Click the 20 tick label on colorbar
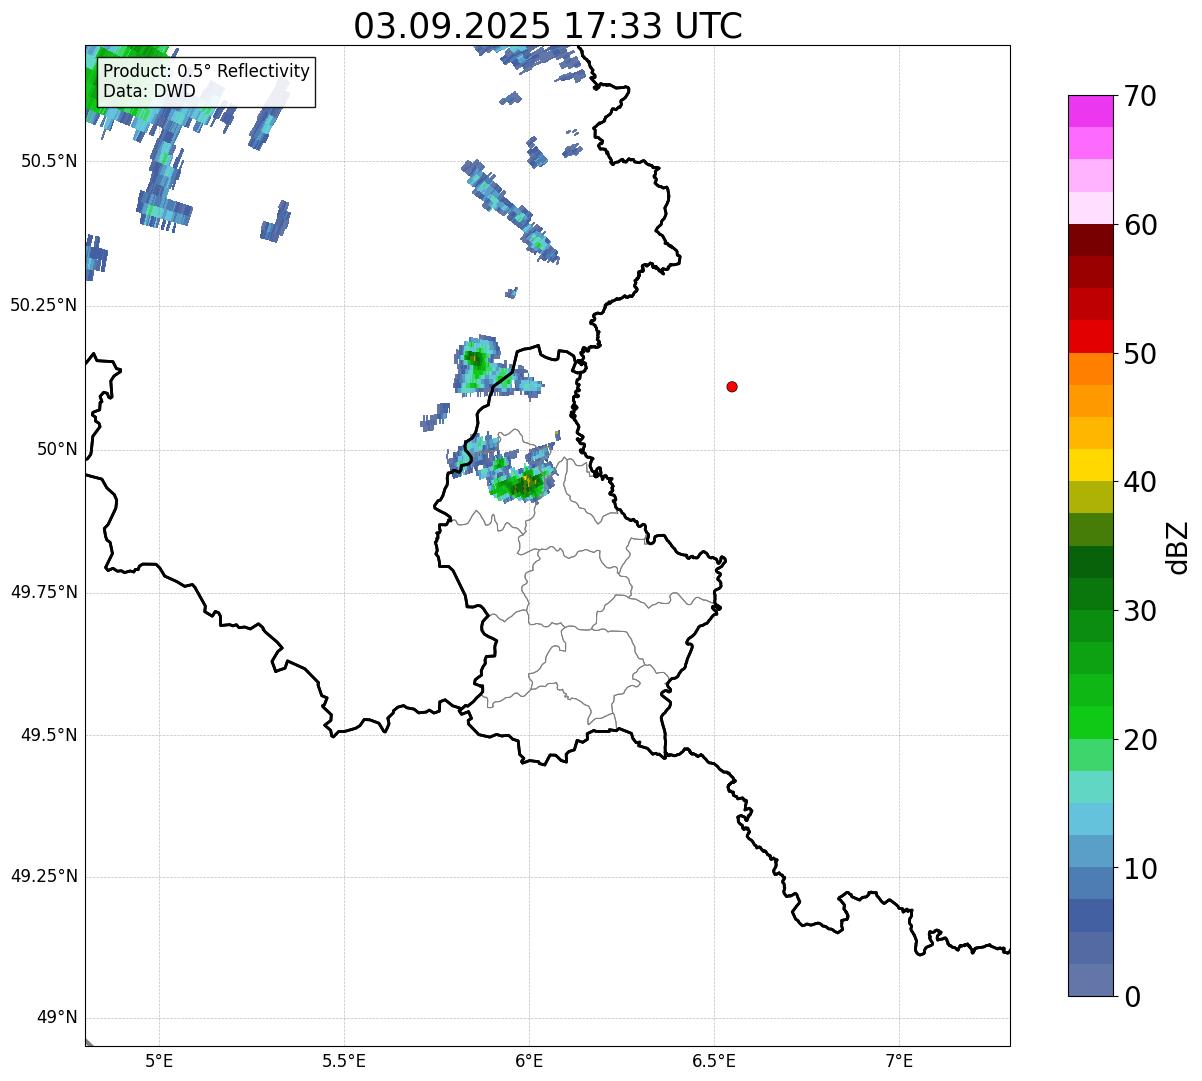This screenshot has height=1081, width=1202. click(x=1139, y=740)
